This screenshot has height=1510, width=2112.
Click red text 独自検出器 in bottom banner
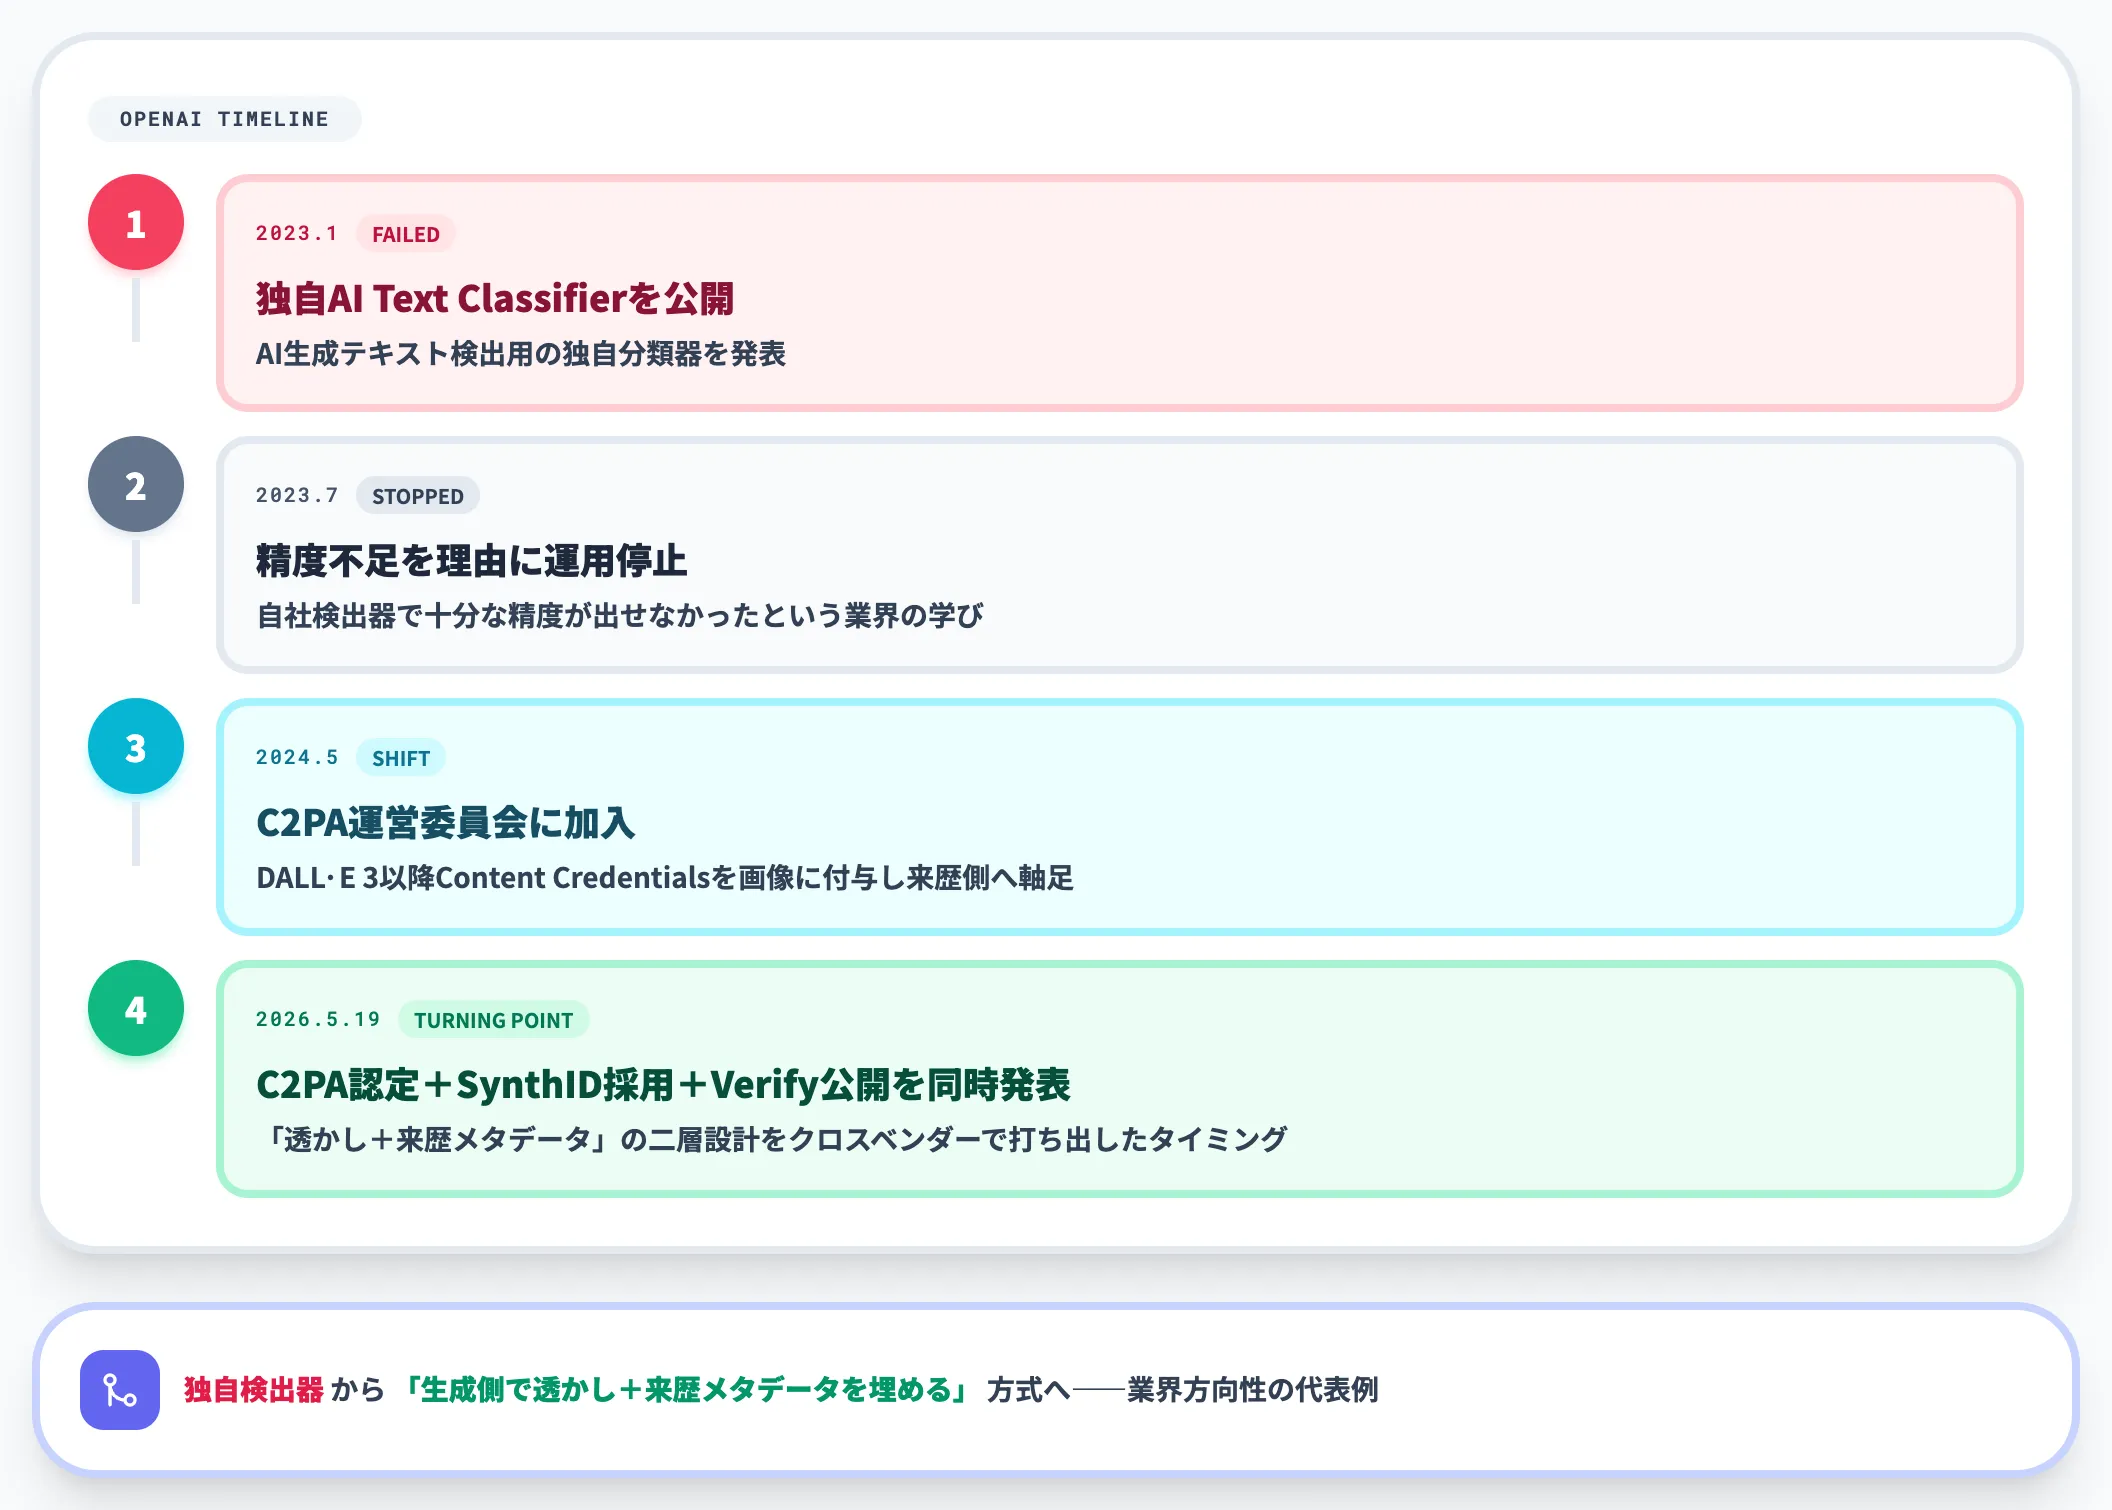coord(254,1390)
